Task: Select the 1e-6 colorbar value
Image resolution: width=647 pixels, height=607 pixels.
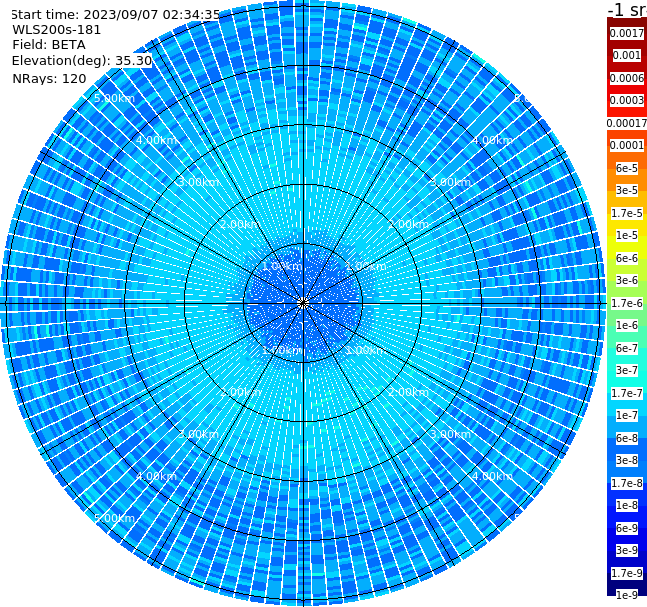Action: 627,325
